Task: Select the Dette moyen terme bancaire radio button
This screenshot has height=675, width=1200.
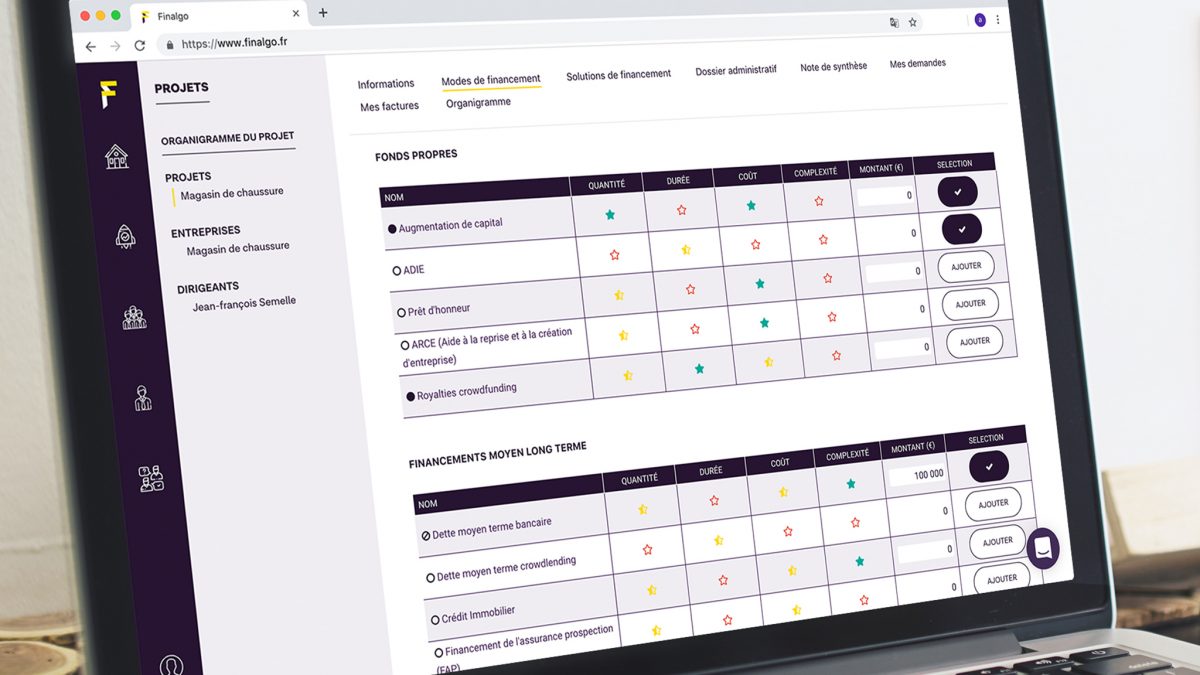Action: point(426,536)
